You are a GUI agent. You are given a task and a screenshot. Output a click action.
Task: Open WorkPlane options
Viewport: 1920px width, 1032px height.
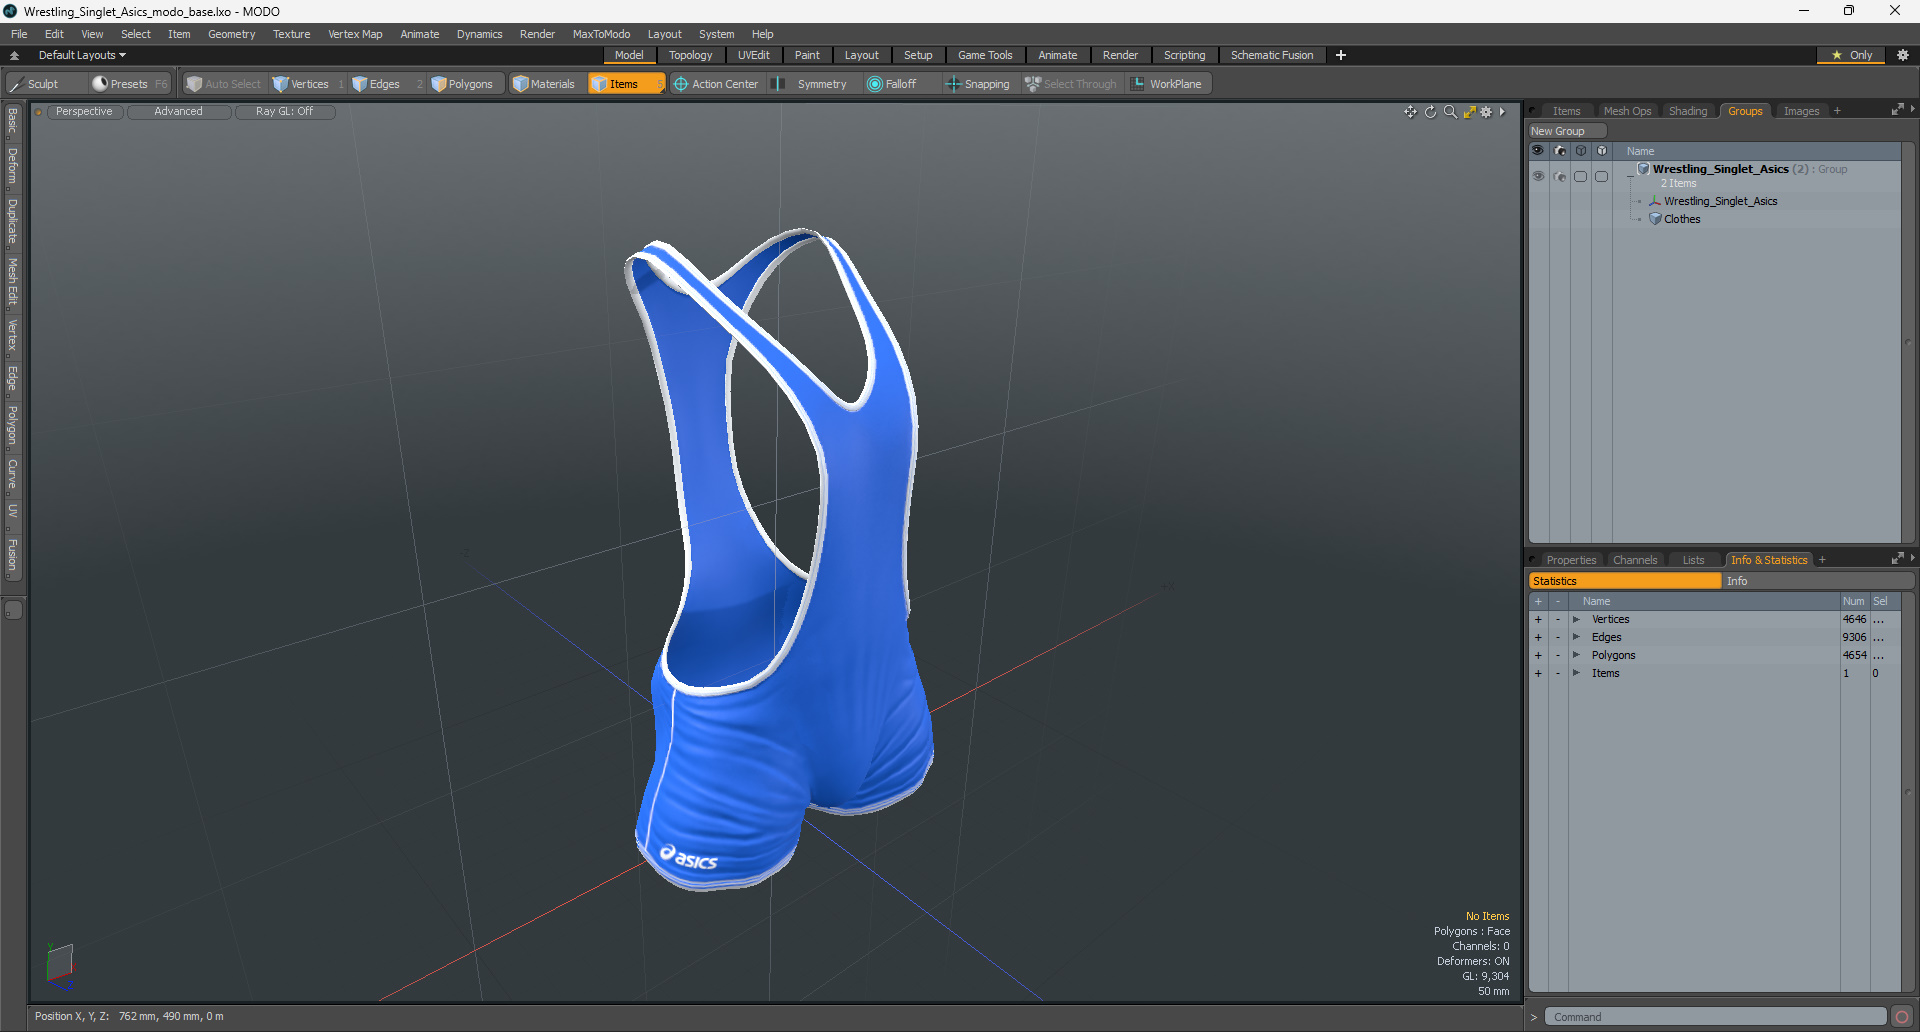(1167, 84)
